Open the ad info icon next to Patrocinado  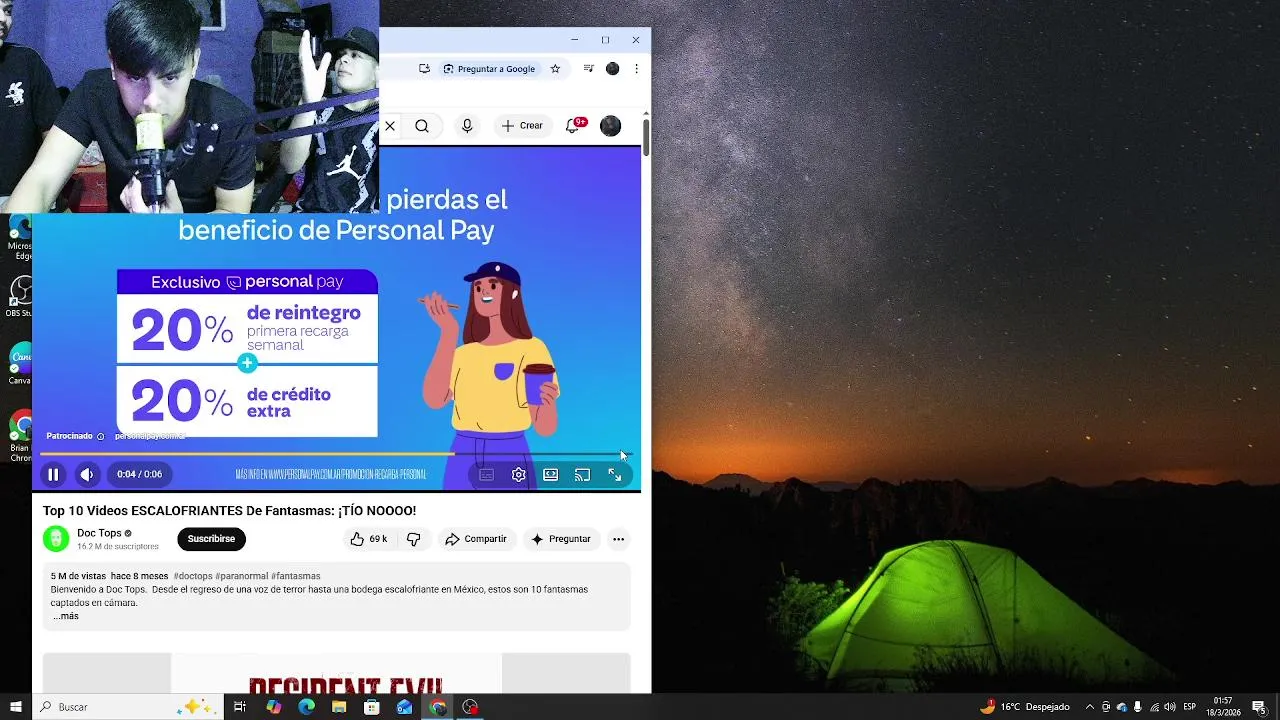click(x=100, y=436)
